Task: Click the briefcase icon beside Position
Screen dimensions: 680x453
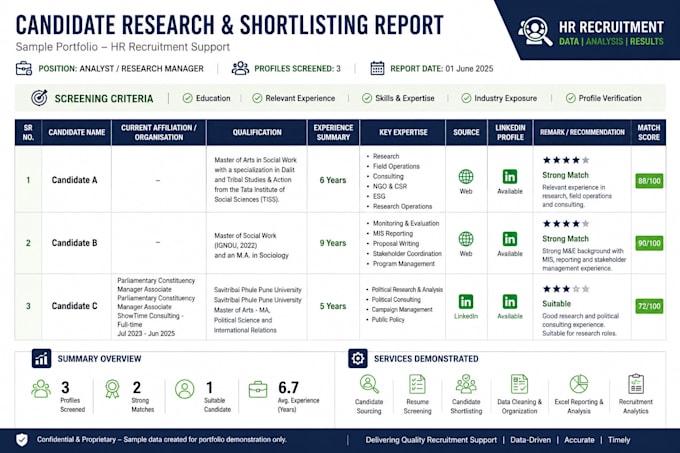Action: pos(24,68)
